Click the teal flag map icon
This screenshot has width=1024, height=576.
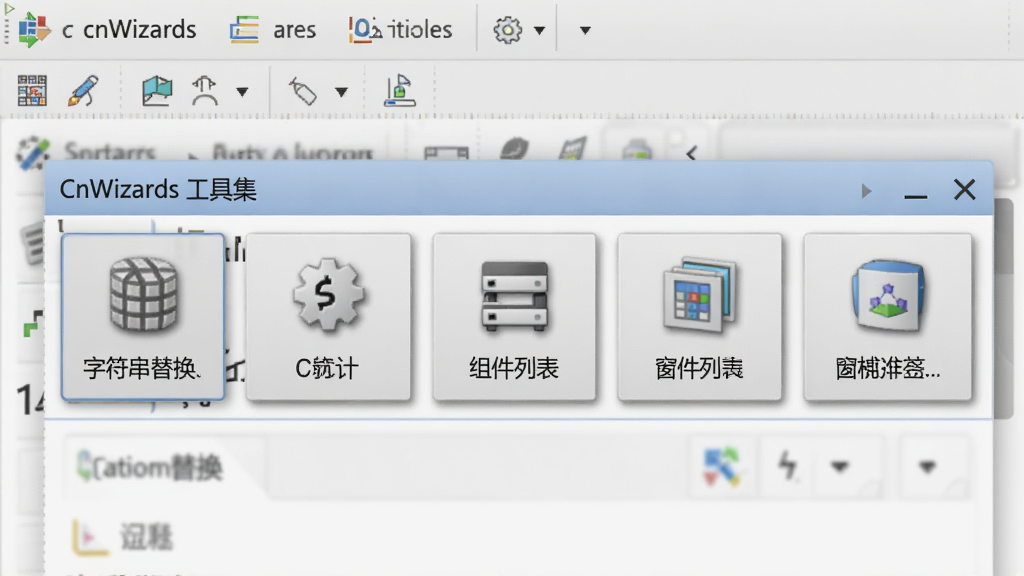point(157,90)
